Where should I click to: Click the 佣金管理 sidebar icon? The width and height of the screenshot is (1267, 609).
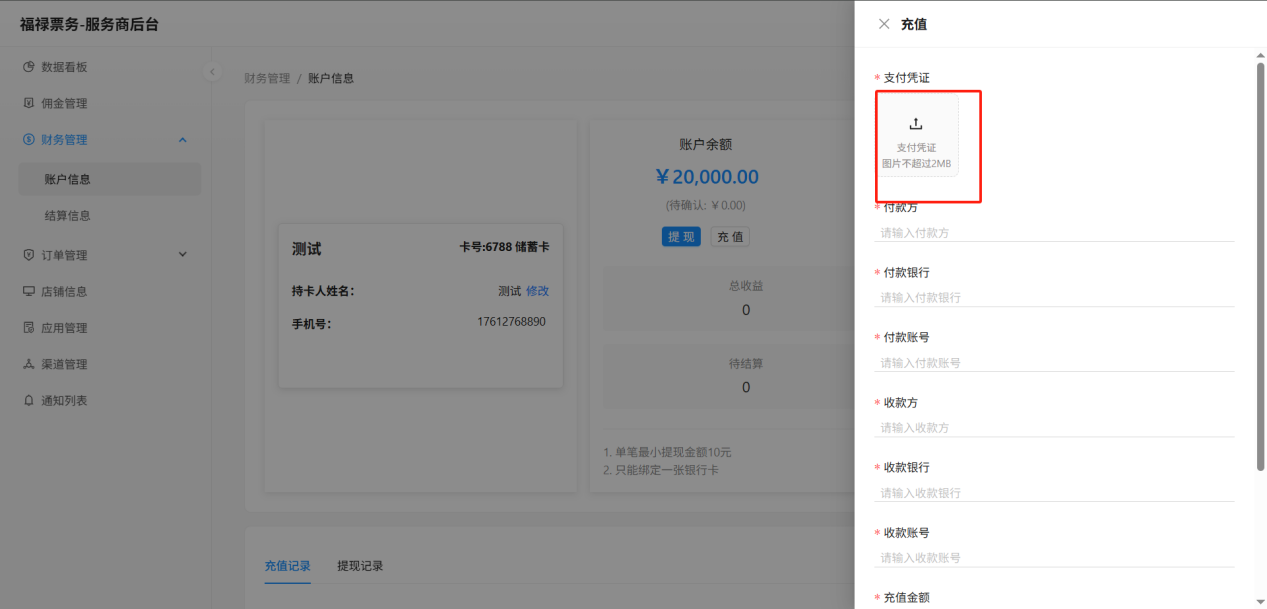pos(29,103)
